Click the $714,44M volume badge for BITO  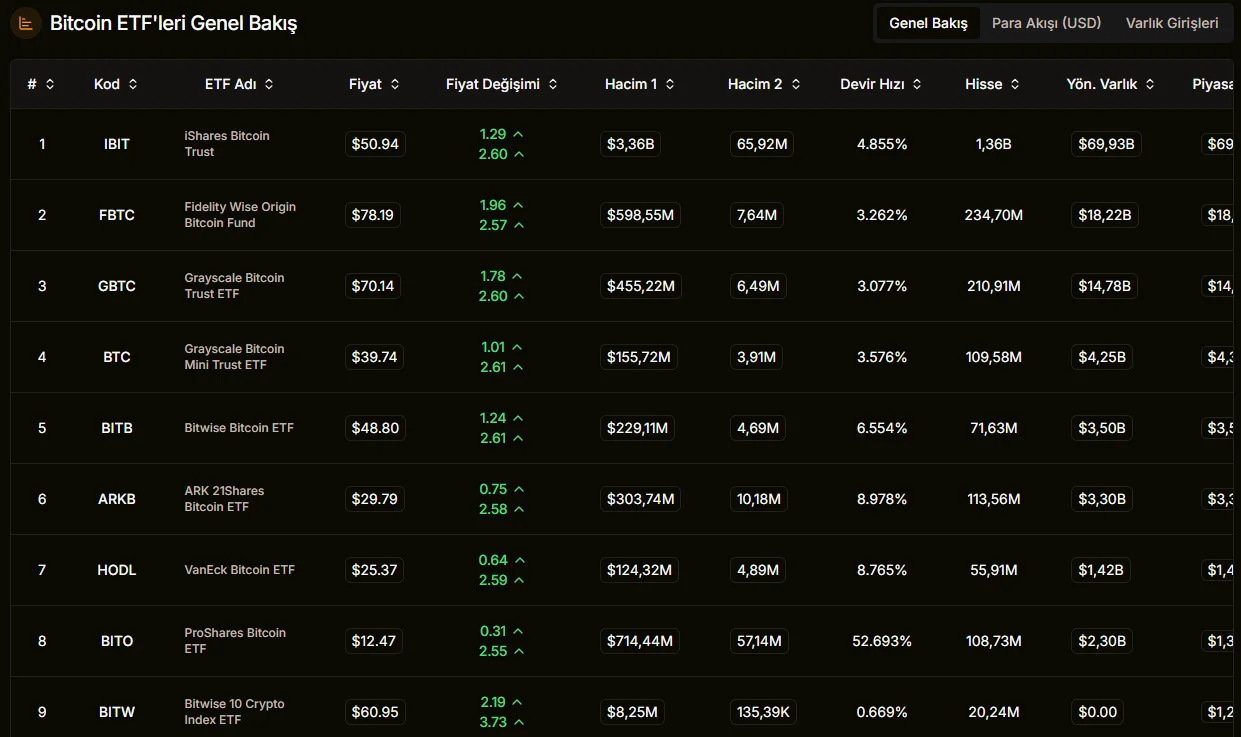[x=640, y=641]
